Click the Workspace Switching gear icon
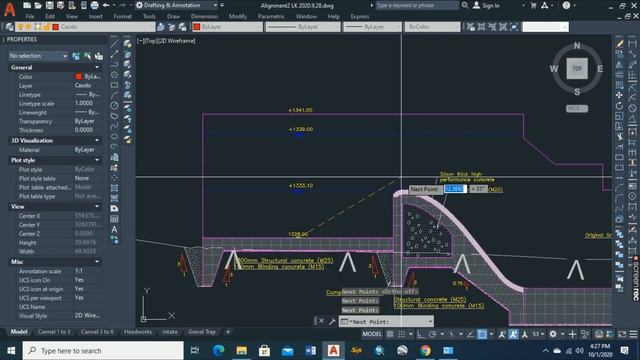640x360 pixels. pos(553,334)
